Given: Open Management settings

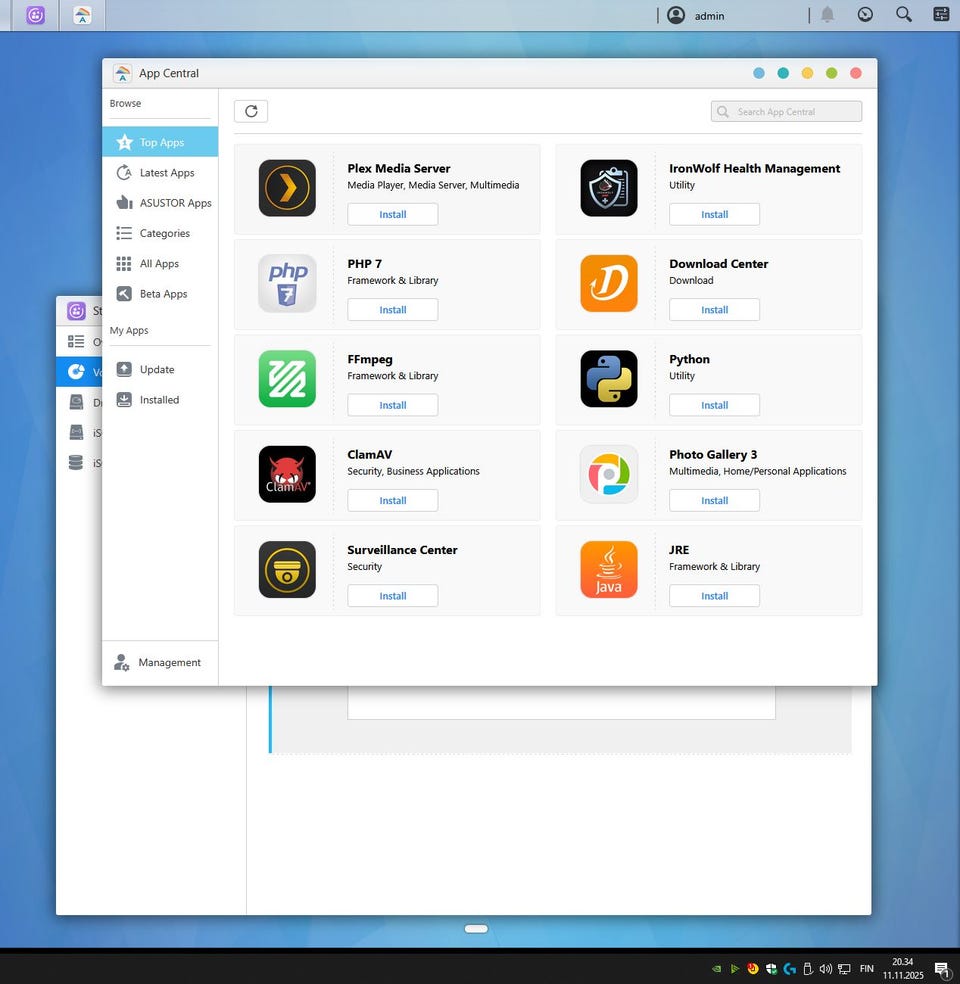Looking at the screenshot, I should (x=160, y=662).
